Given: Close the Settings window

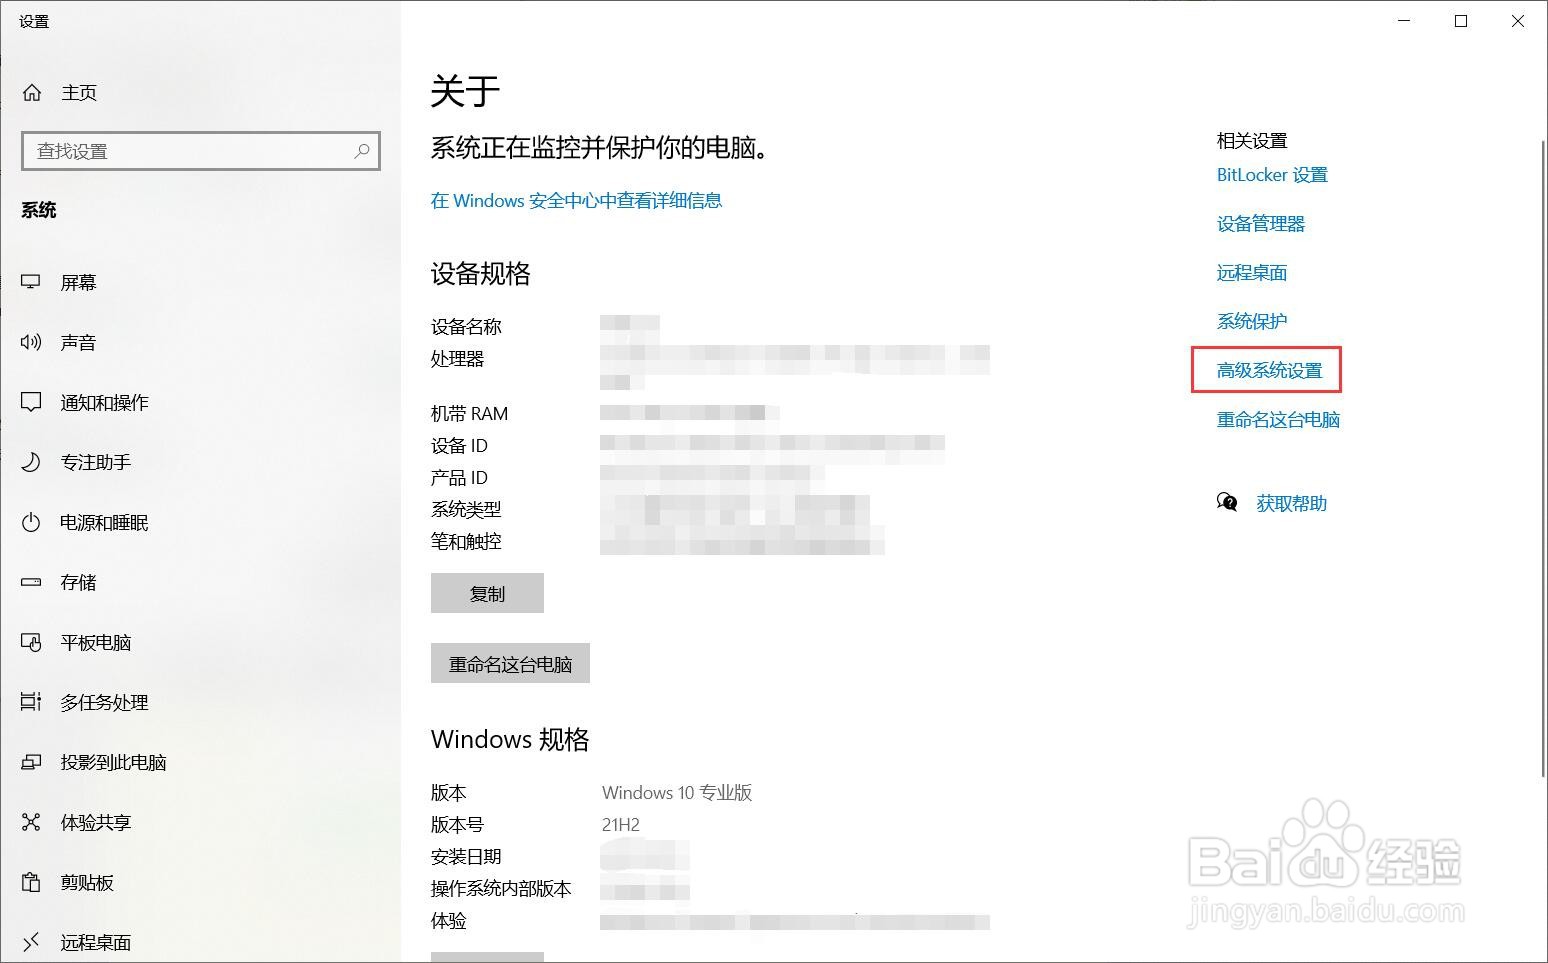Looking at the screenshot, I should coord(1518,21).
